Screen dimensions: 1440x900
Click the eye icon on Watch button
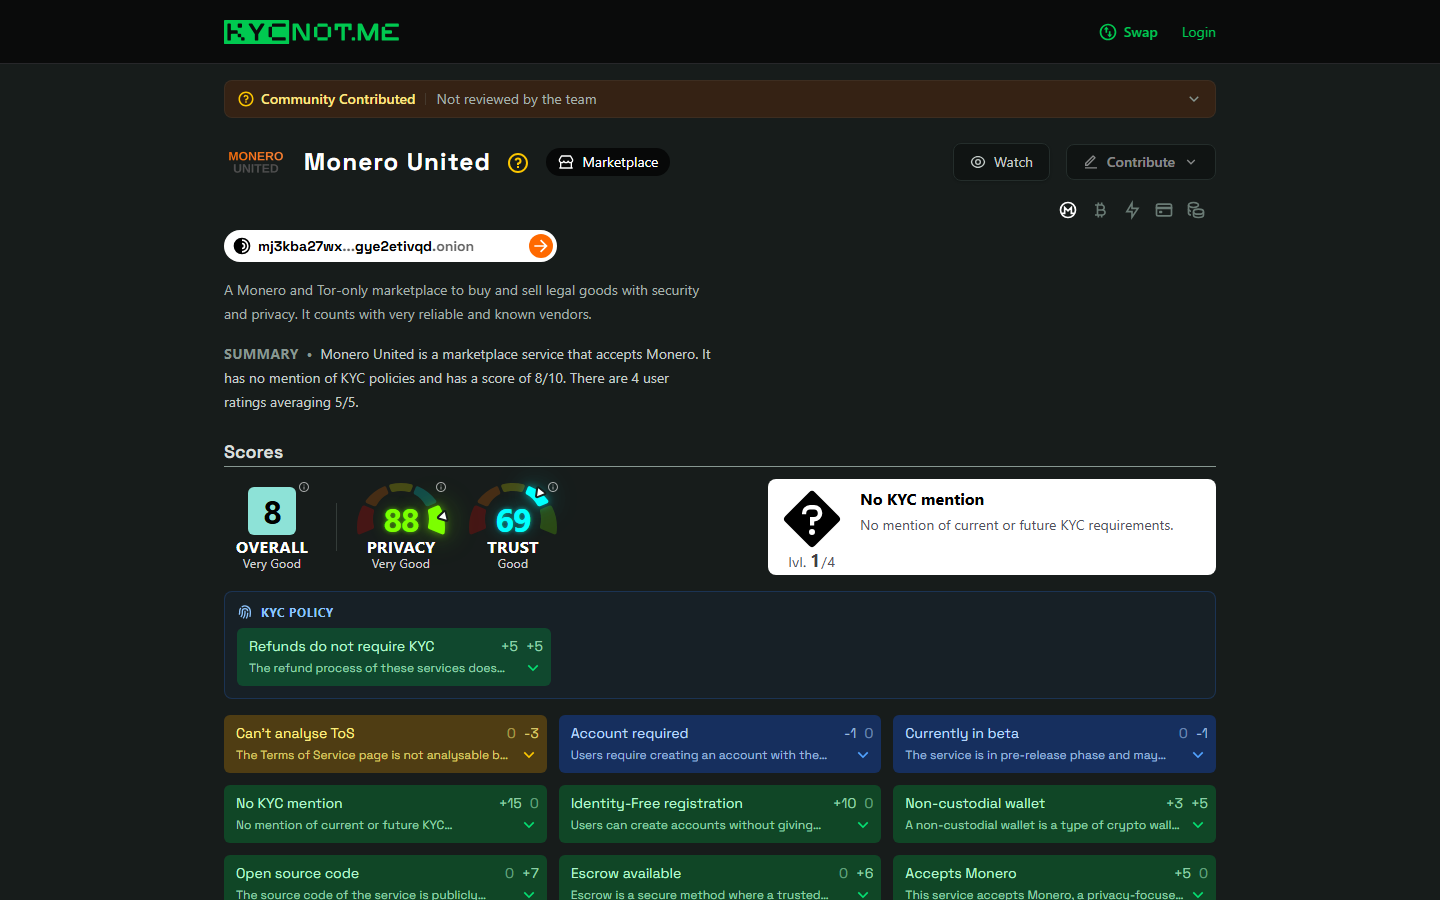tap(978, 162)
